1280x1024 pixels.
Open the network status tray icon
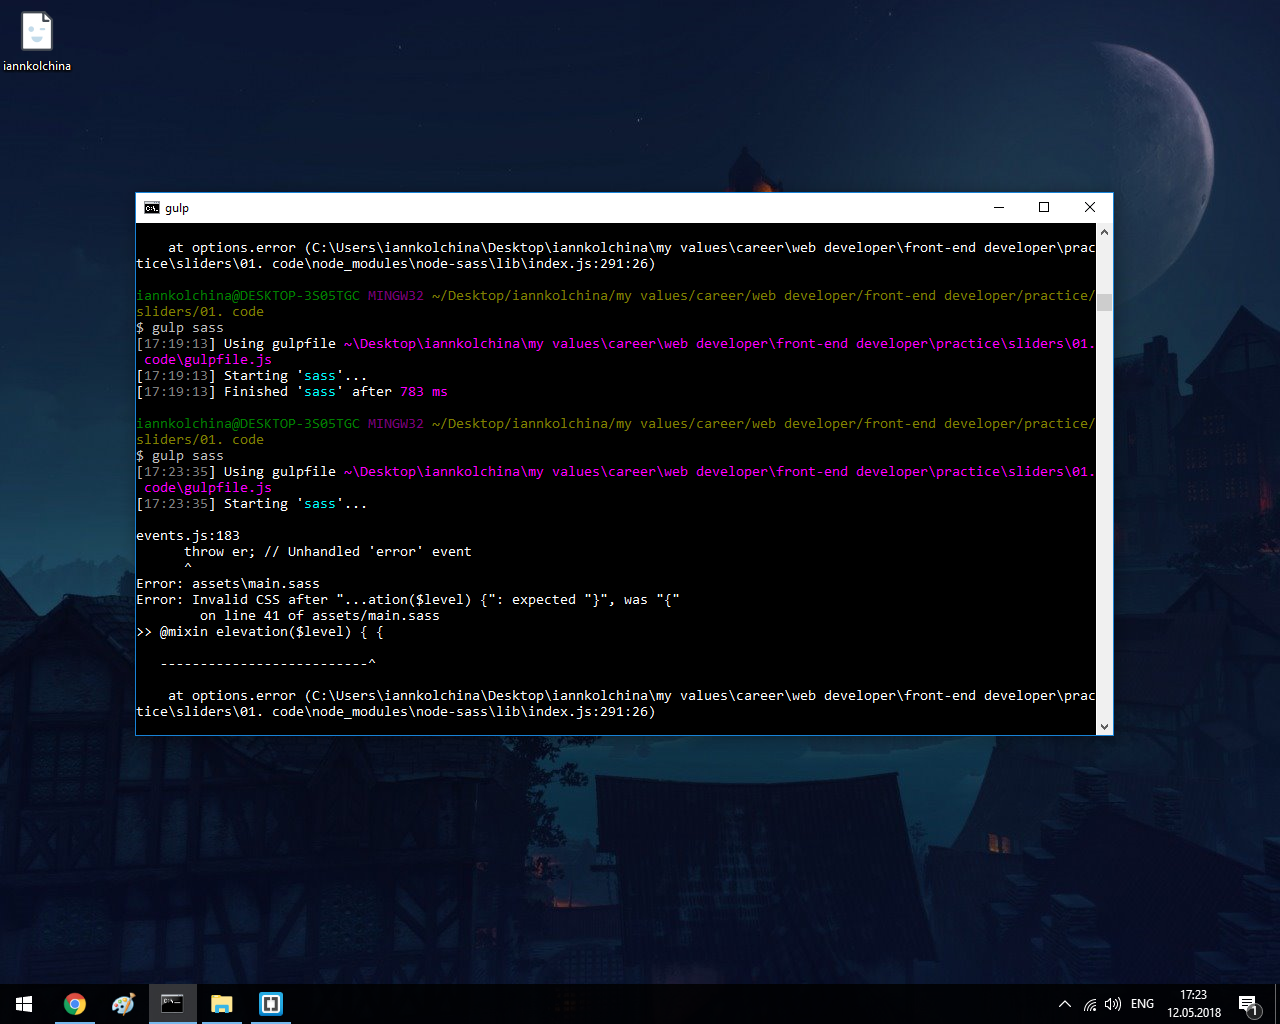[x=1090, y=1004]
